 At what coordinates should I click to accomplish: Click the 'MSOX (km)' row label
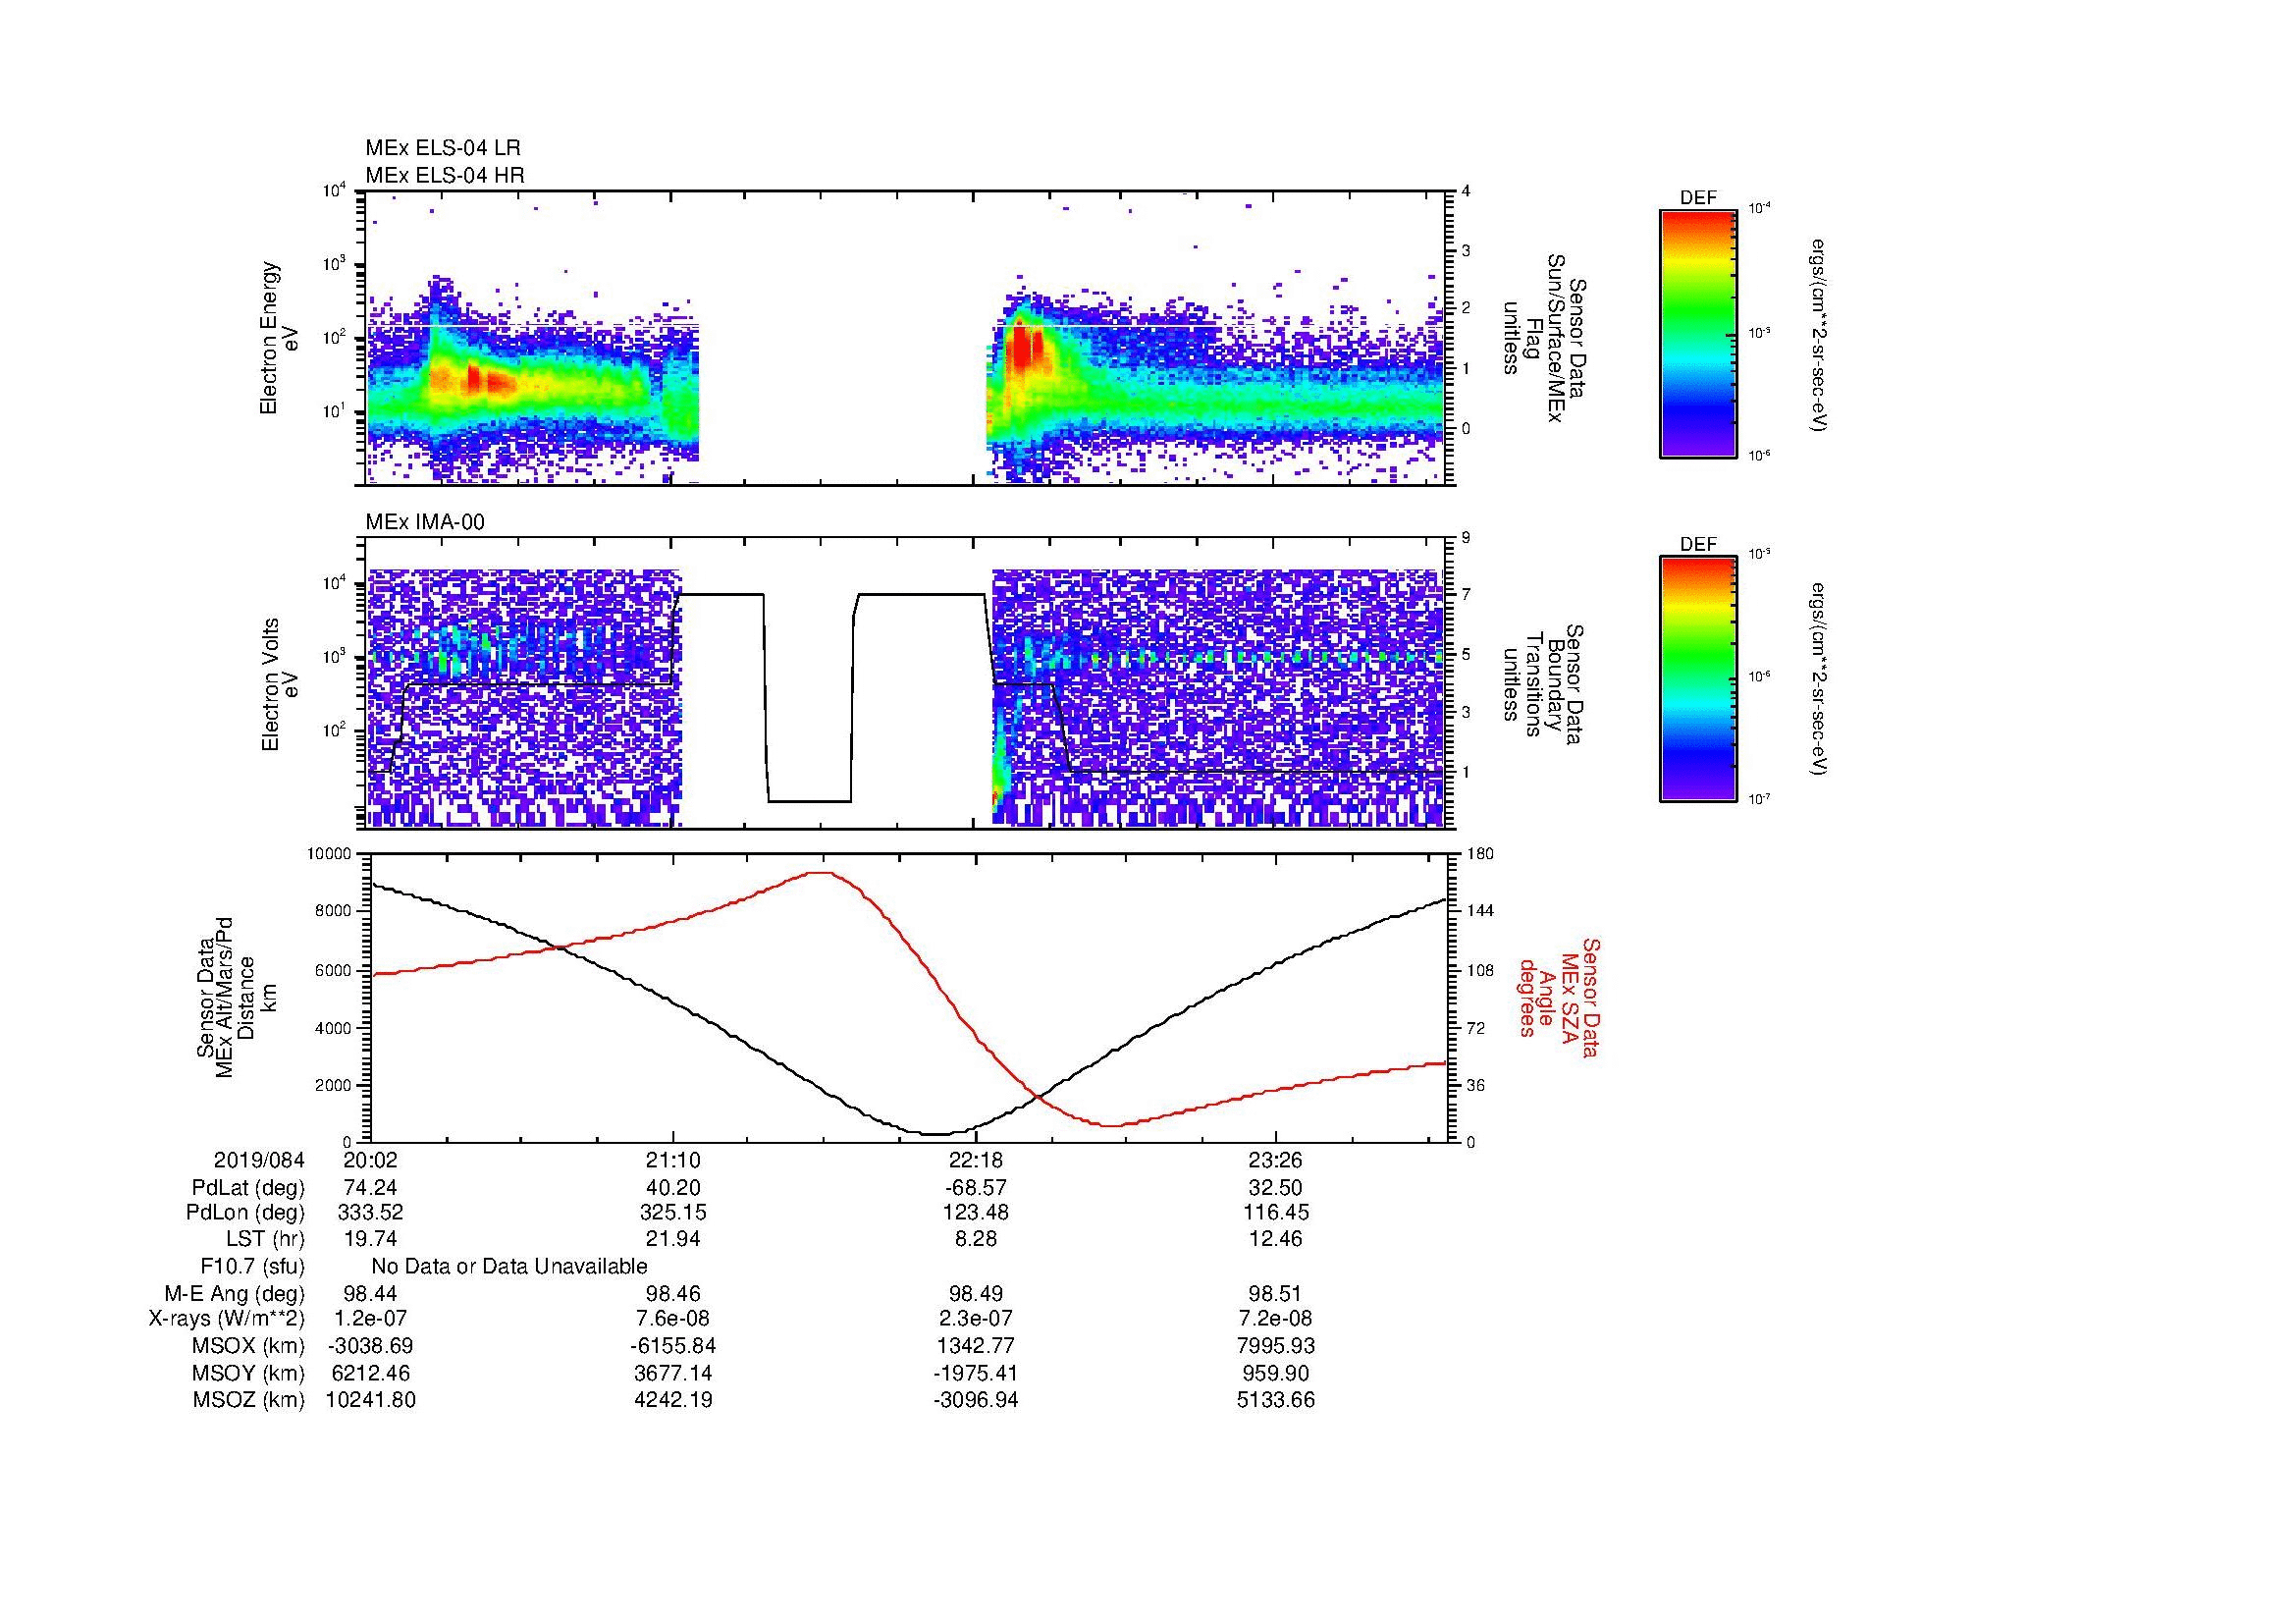(248, 1346)
